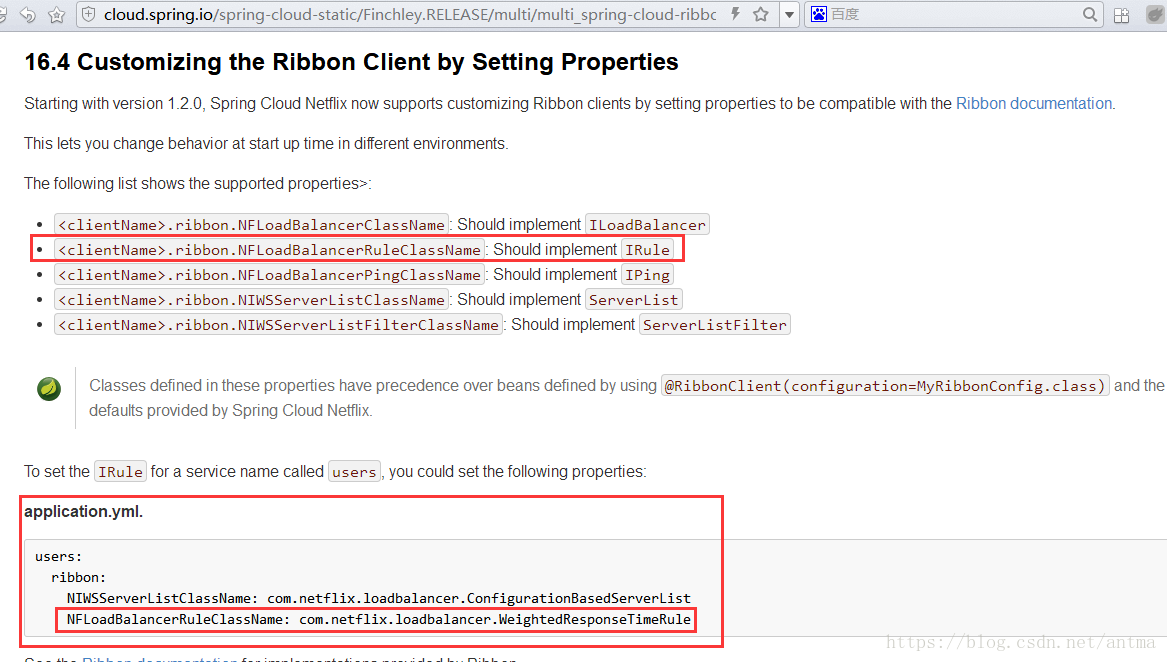Click the "<clientName>.ribbon.NIWSServerListFilterClassName" code text
This screenshot has height=662, width=1167.
[x=278, y=325]
